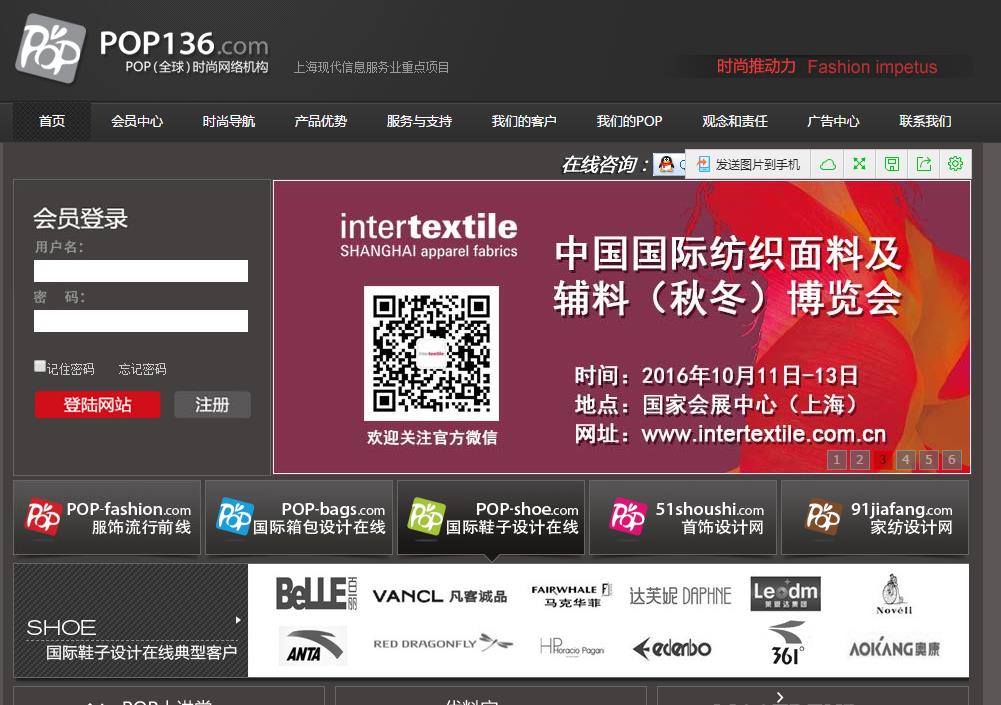Image resolution: width=1001 pixels, height=705 pixels.
Task: Tick the 记住密码 remember password checkbox
Action: pos(40,366)
